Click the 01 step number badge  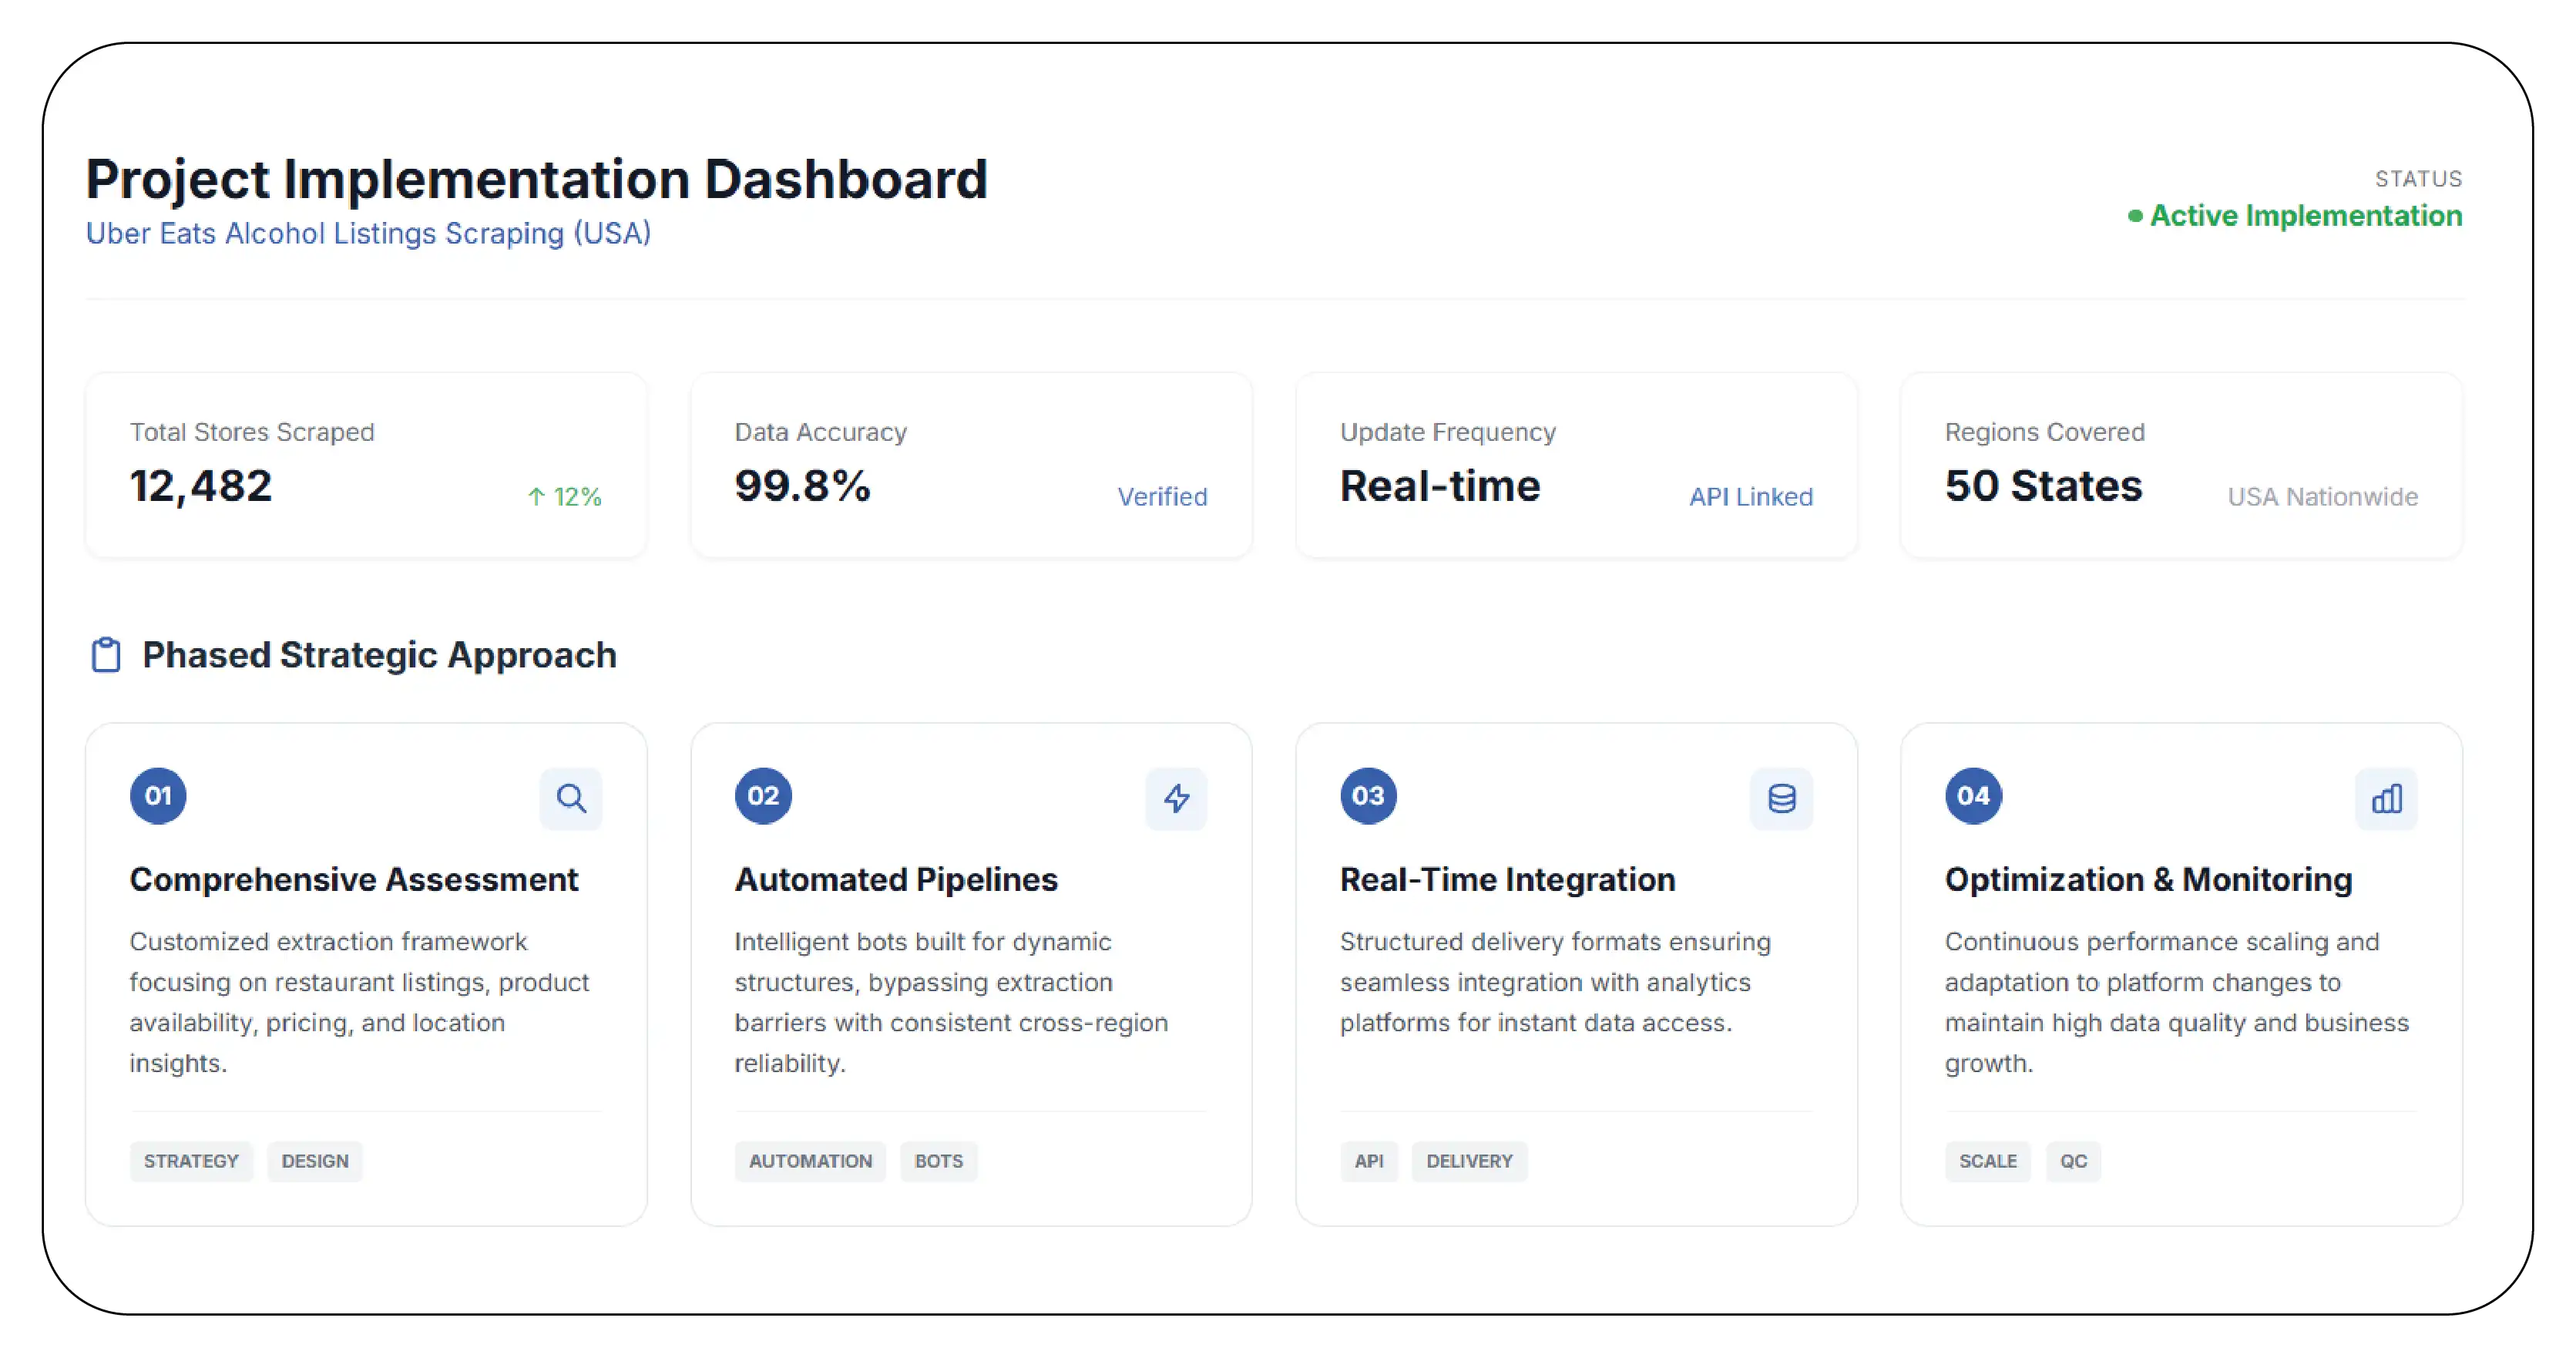coord(158,796)
